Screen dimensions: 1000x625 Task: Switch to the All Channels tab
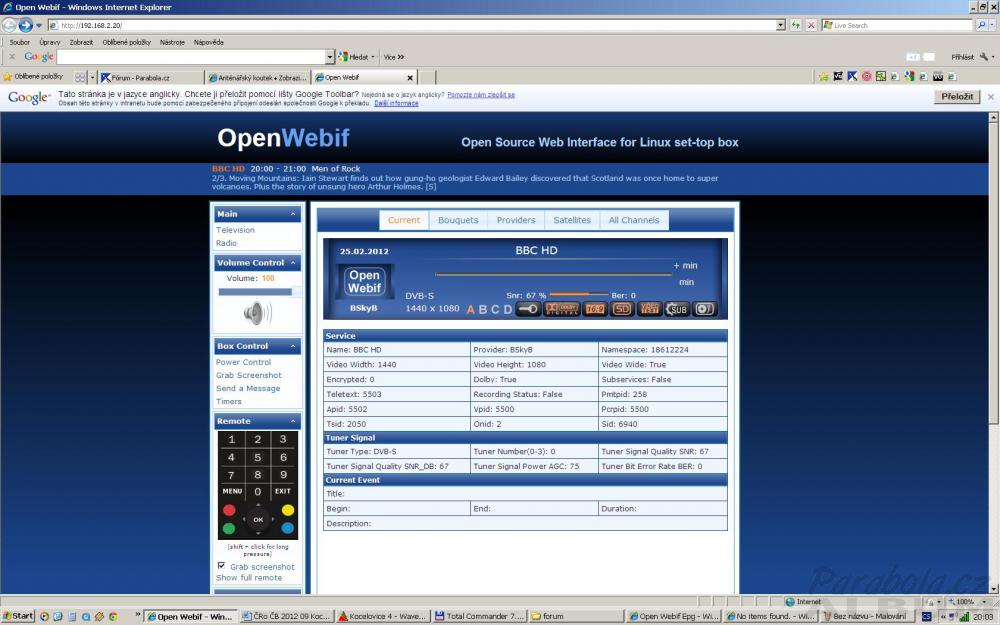634,220
